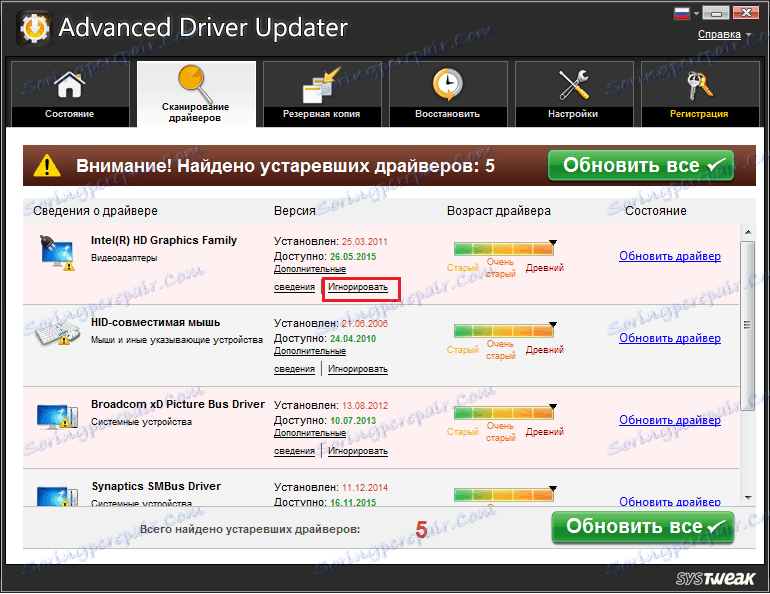Click the scrollbar down arrow in driver list
Screen dimensions: 770x594
[748, 498]
